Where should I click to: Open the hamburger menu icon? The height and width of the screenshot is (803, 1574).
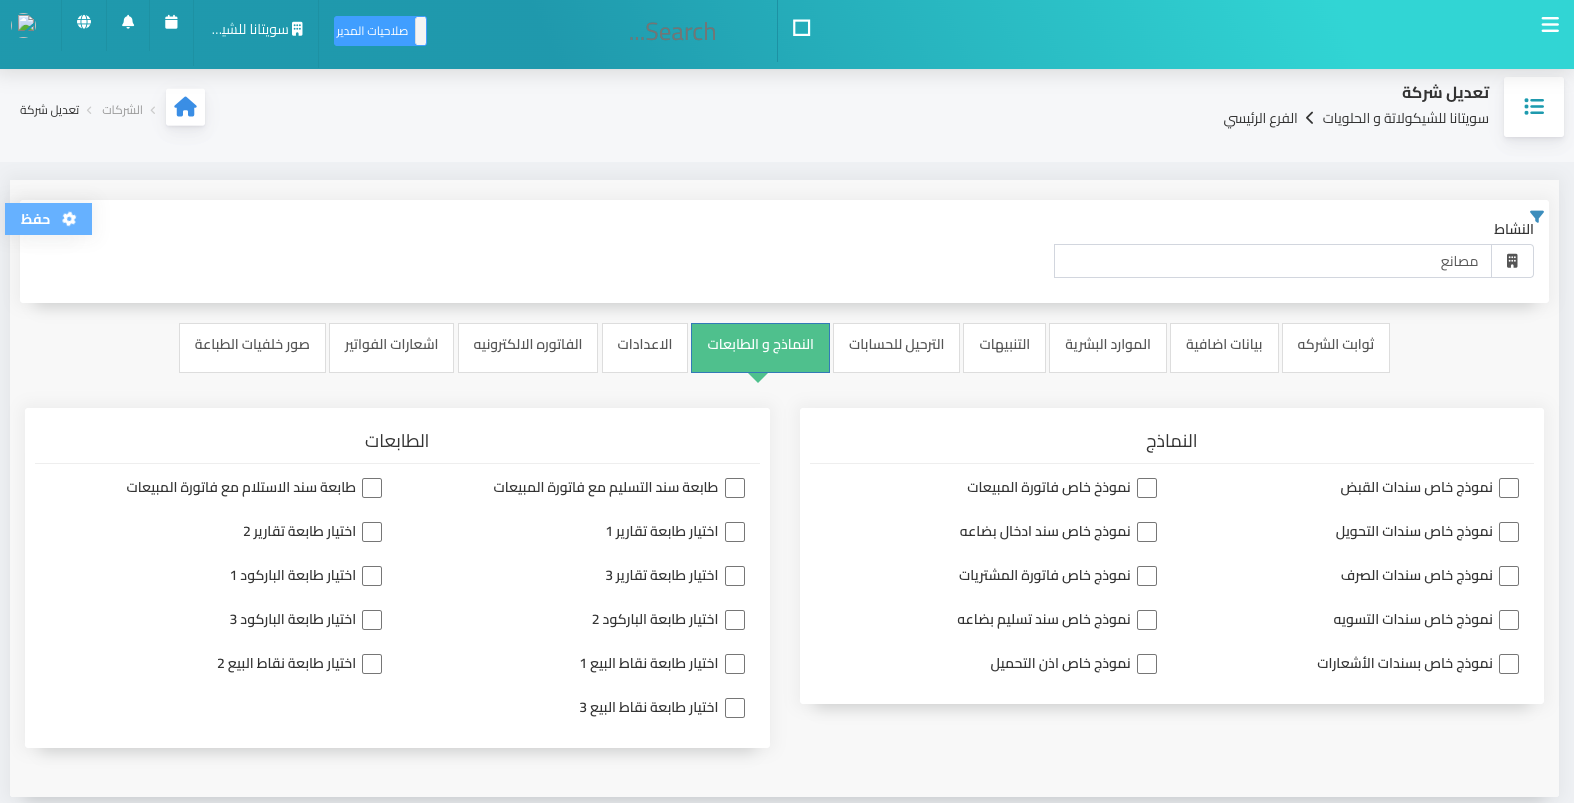coord(1550,26)
